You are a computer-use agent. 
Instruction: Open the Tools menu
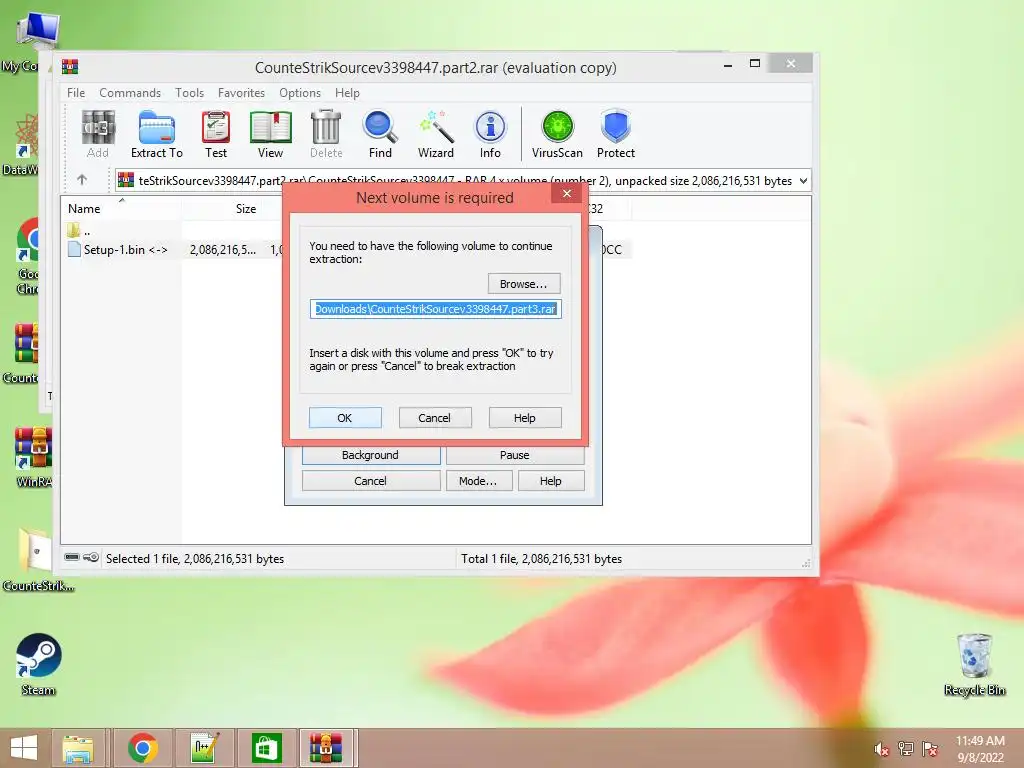coord(189,93)
